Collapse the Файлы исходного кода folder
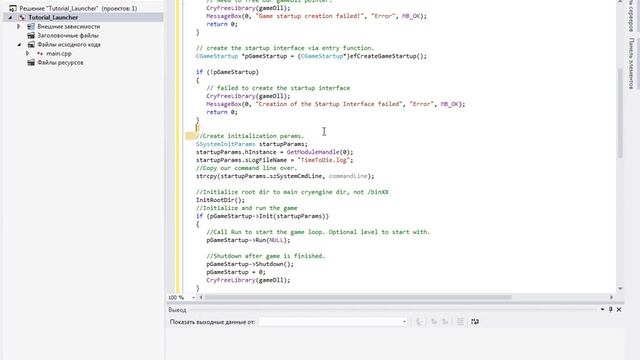Image resolution: width=640 pixels, height=360 pixels. pos(19,44)
